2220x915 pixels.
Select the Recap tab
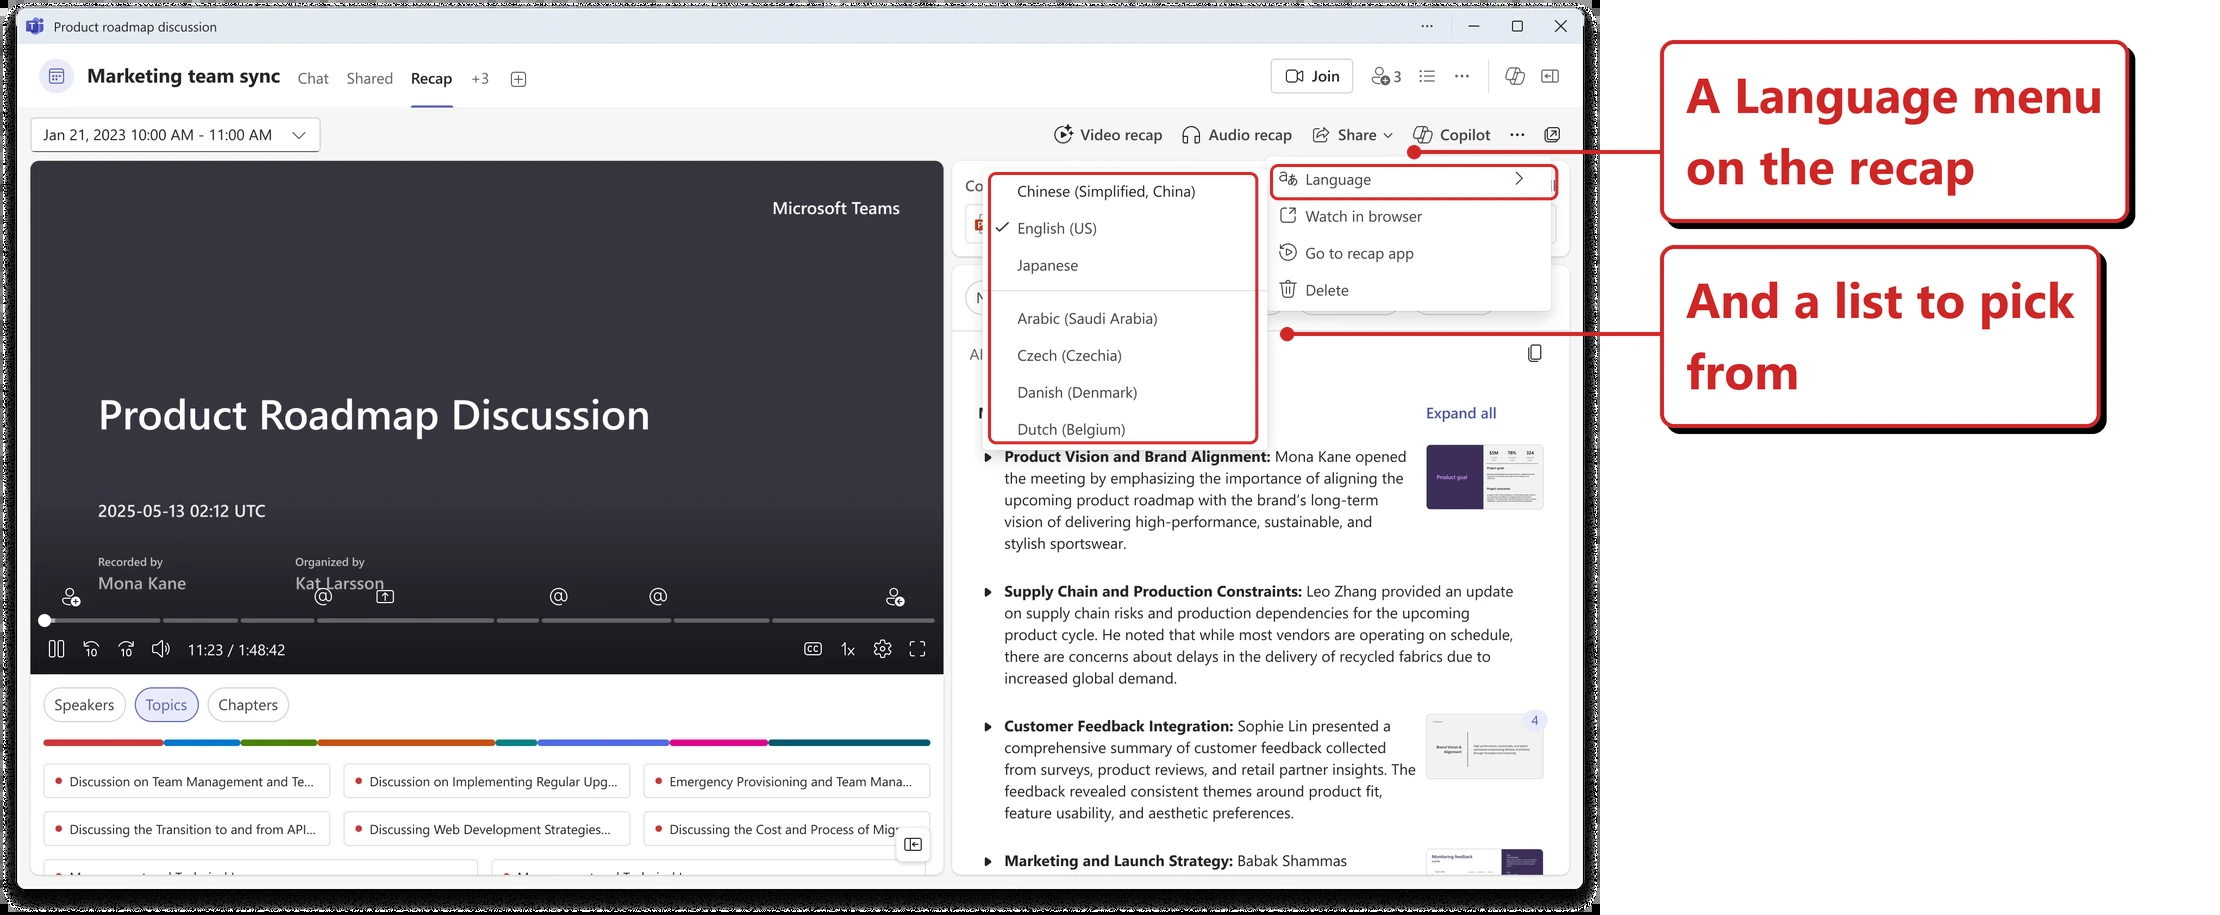(431, 79)
